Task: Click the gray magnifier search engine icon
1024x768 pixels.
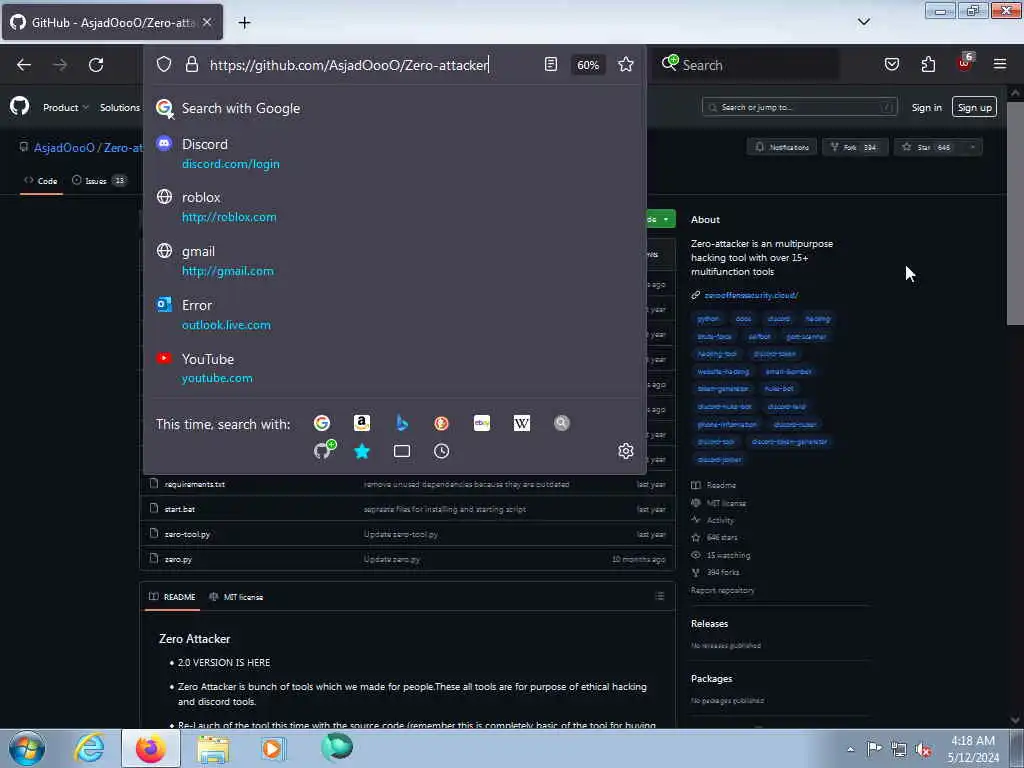Action: (x=562, y=423)
